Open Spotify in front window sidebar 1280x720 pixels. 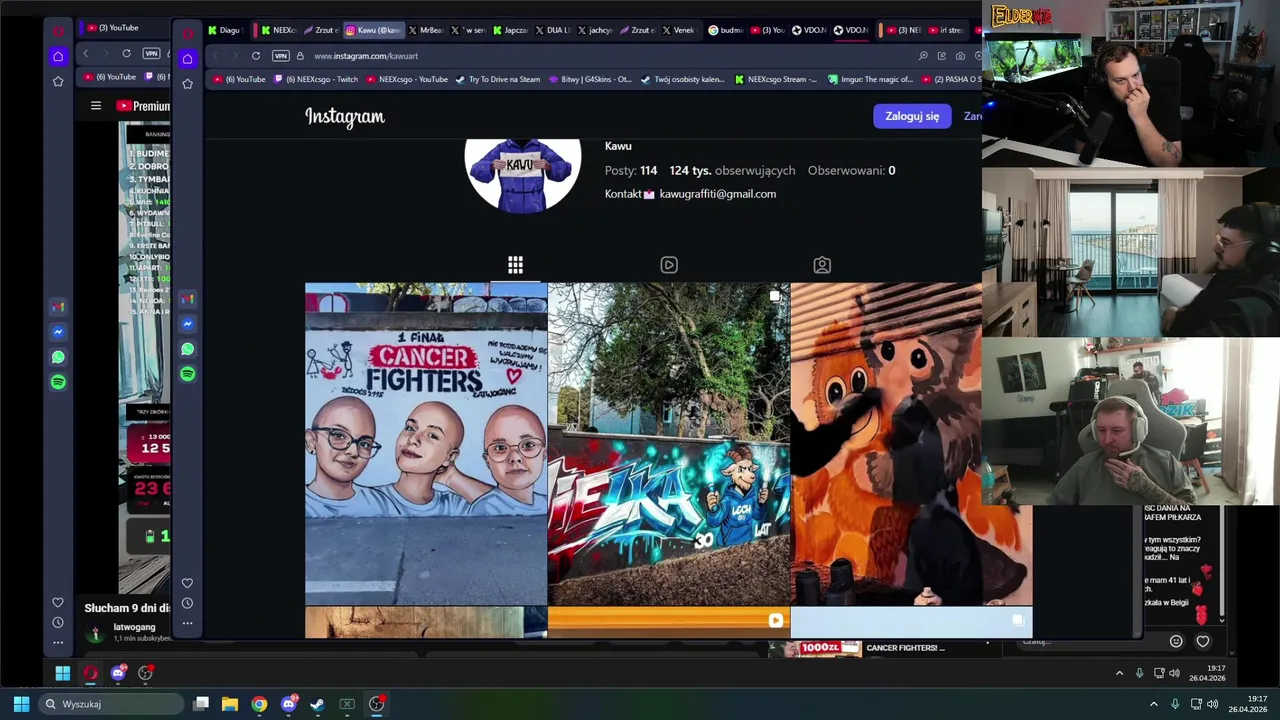187,374
